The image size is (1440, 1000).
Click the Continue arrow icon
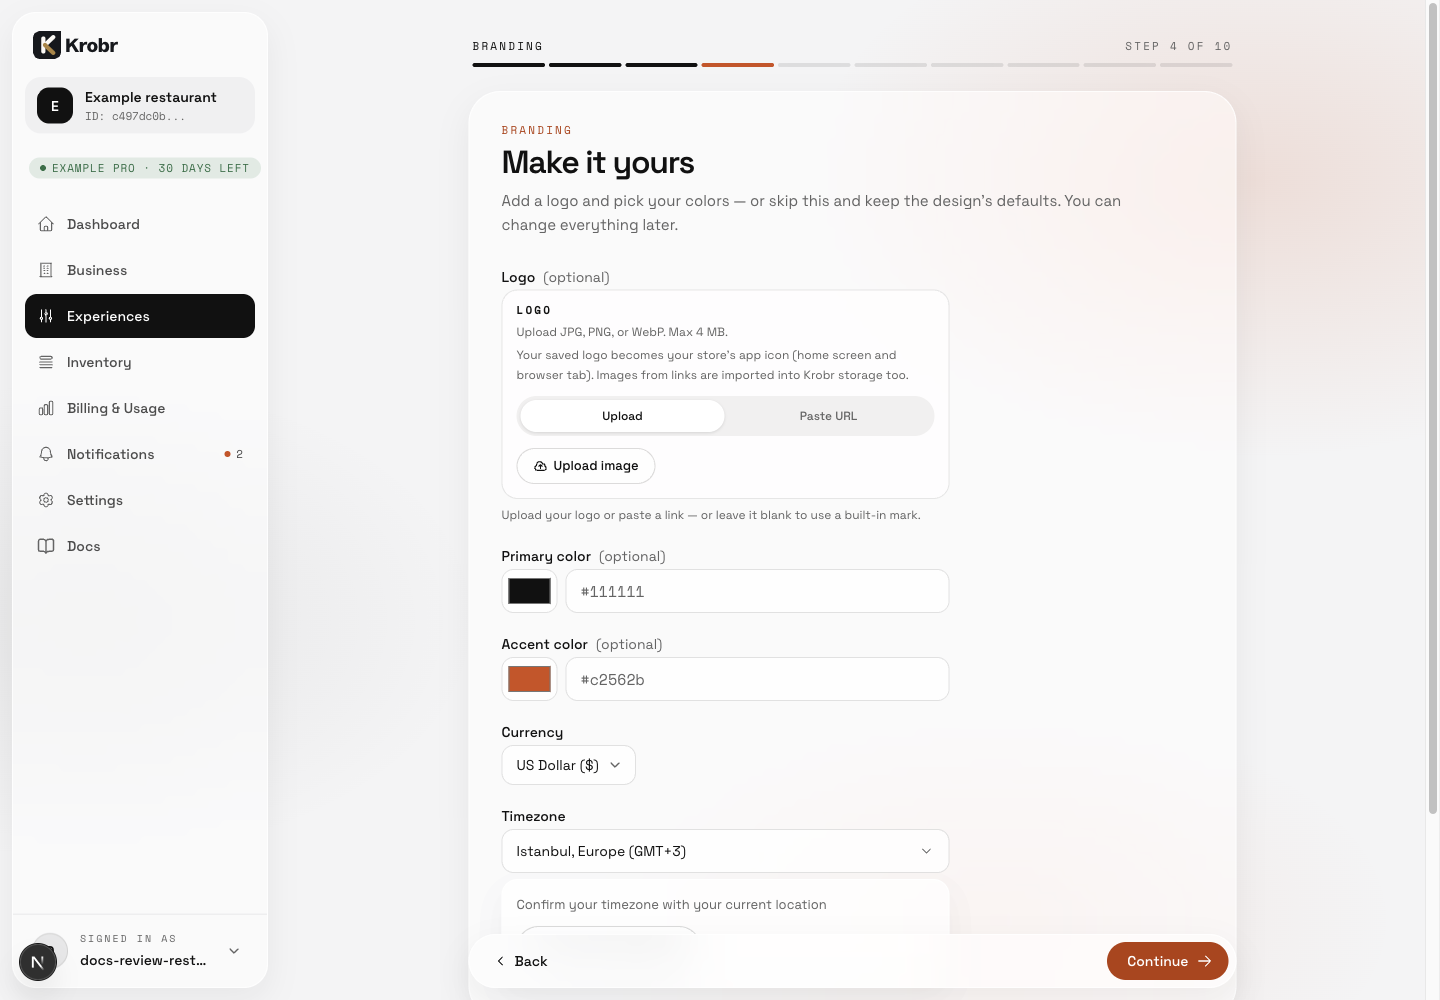coord(1205,961)
